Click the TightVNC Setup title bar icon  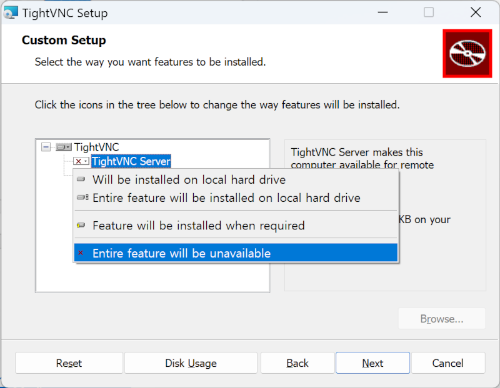[10, 13]
